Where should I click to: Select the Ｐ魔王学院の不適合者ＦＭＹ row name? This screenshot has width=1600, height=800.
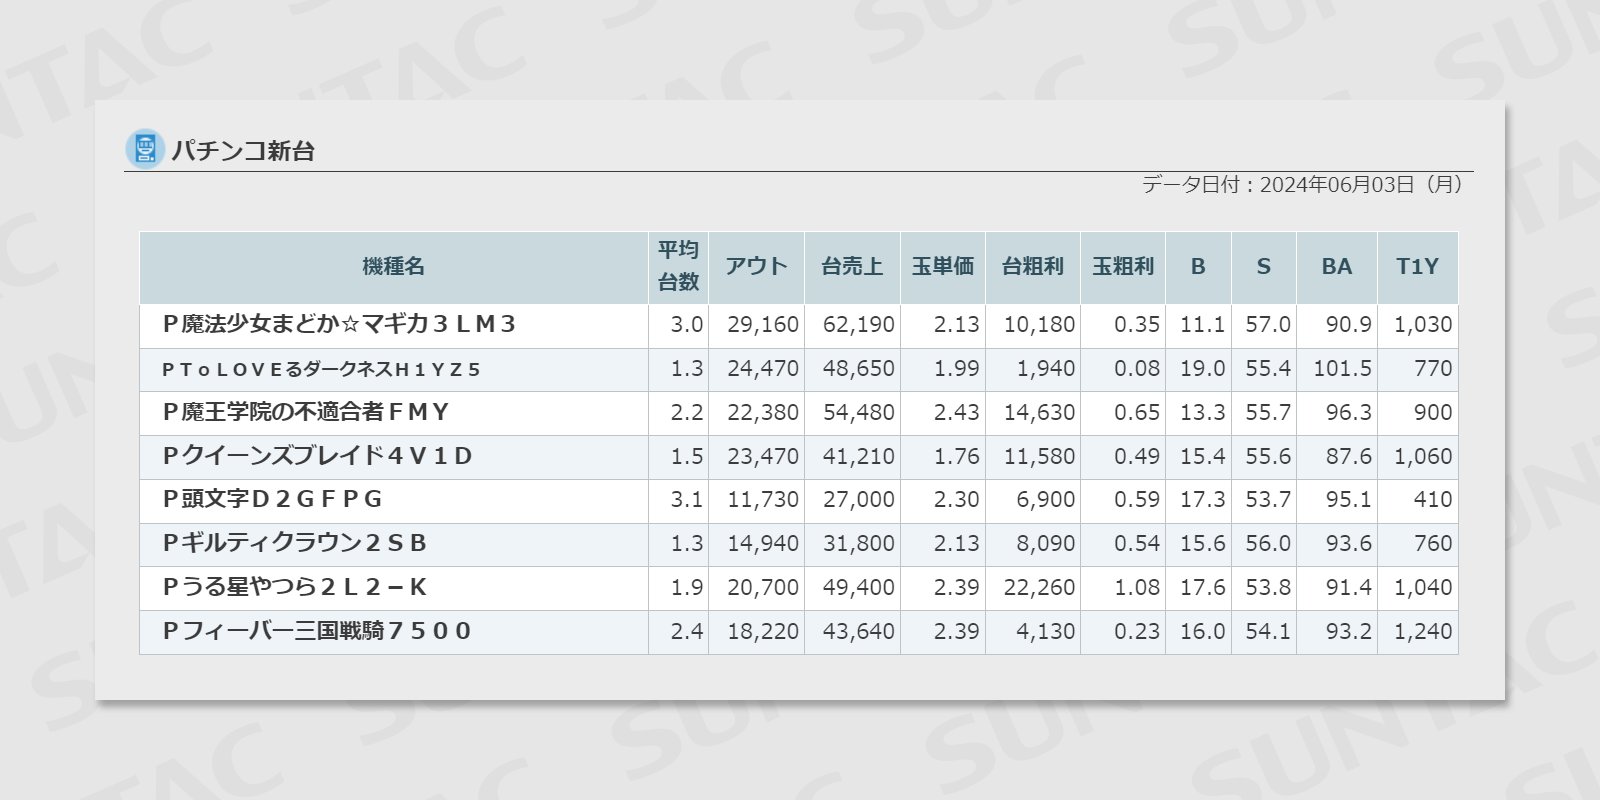[306, 412]
